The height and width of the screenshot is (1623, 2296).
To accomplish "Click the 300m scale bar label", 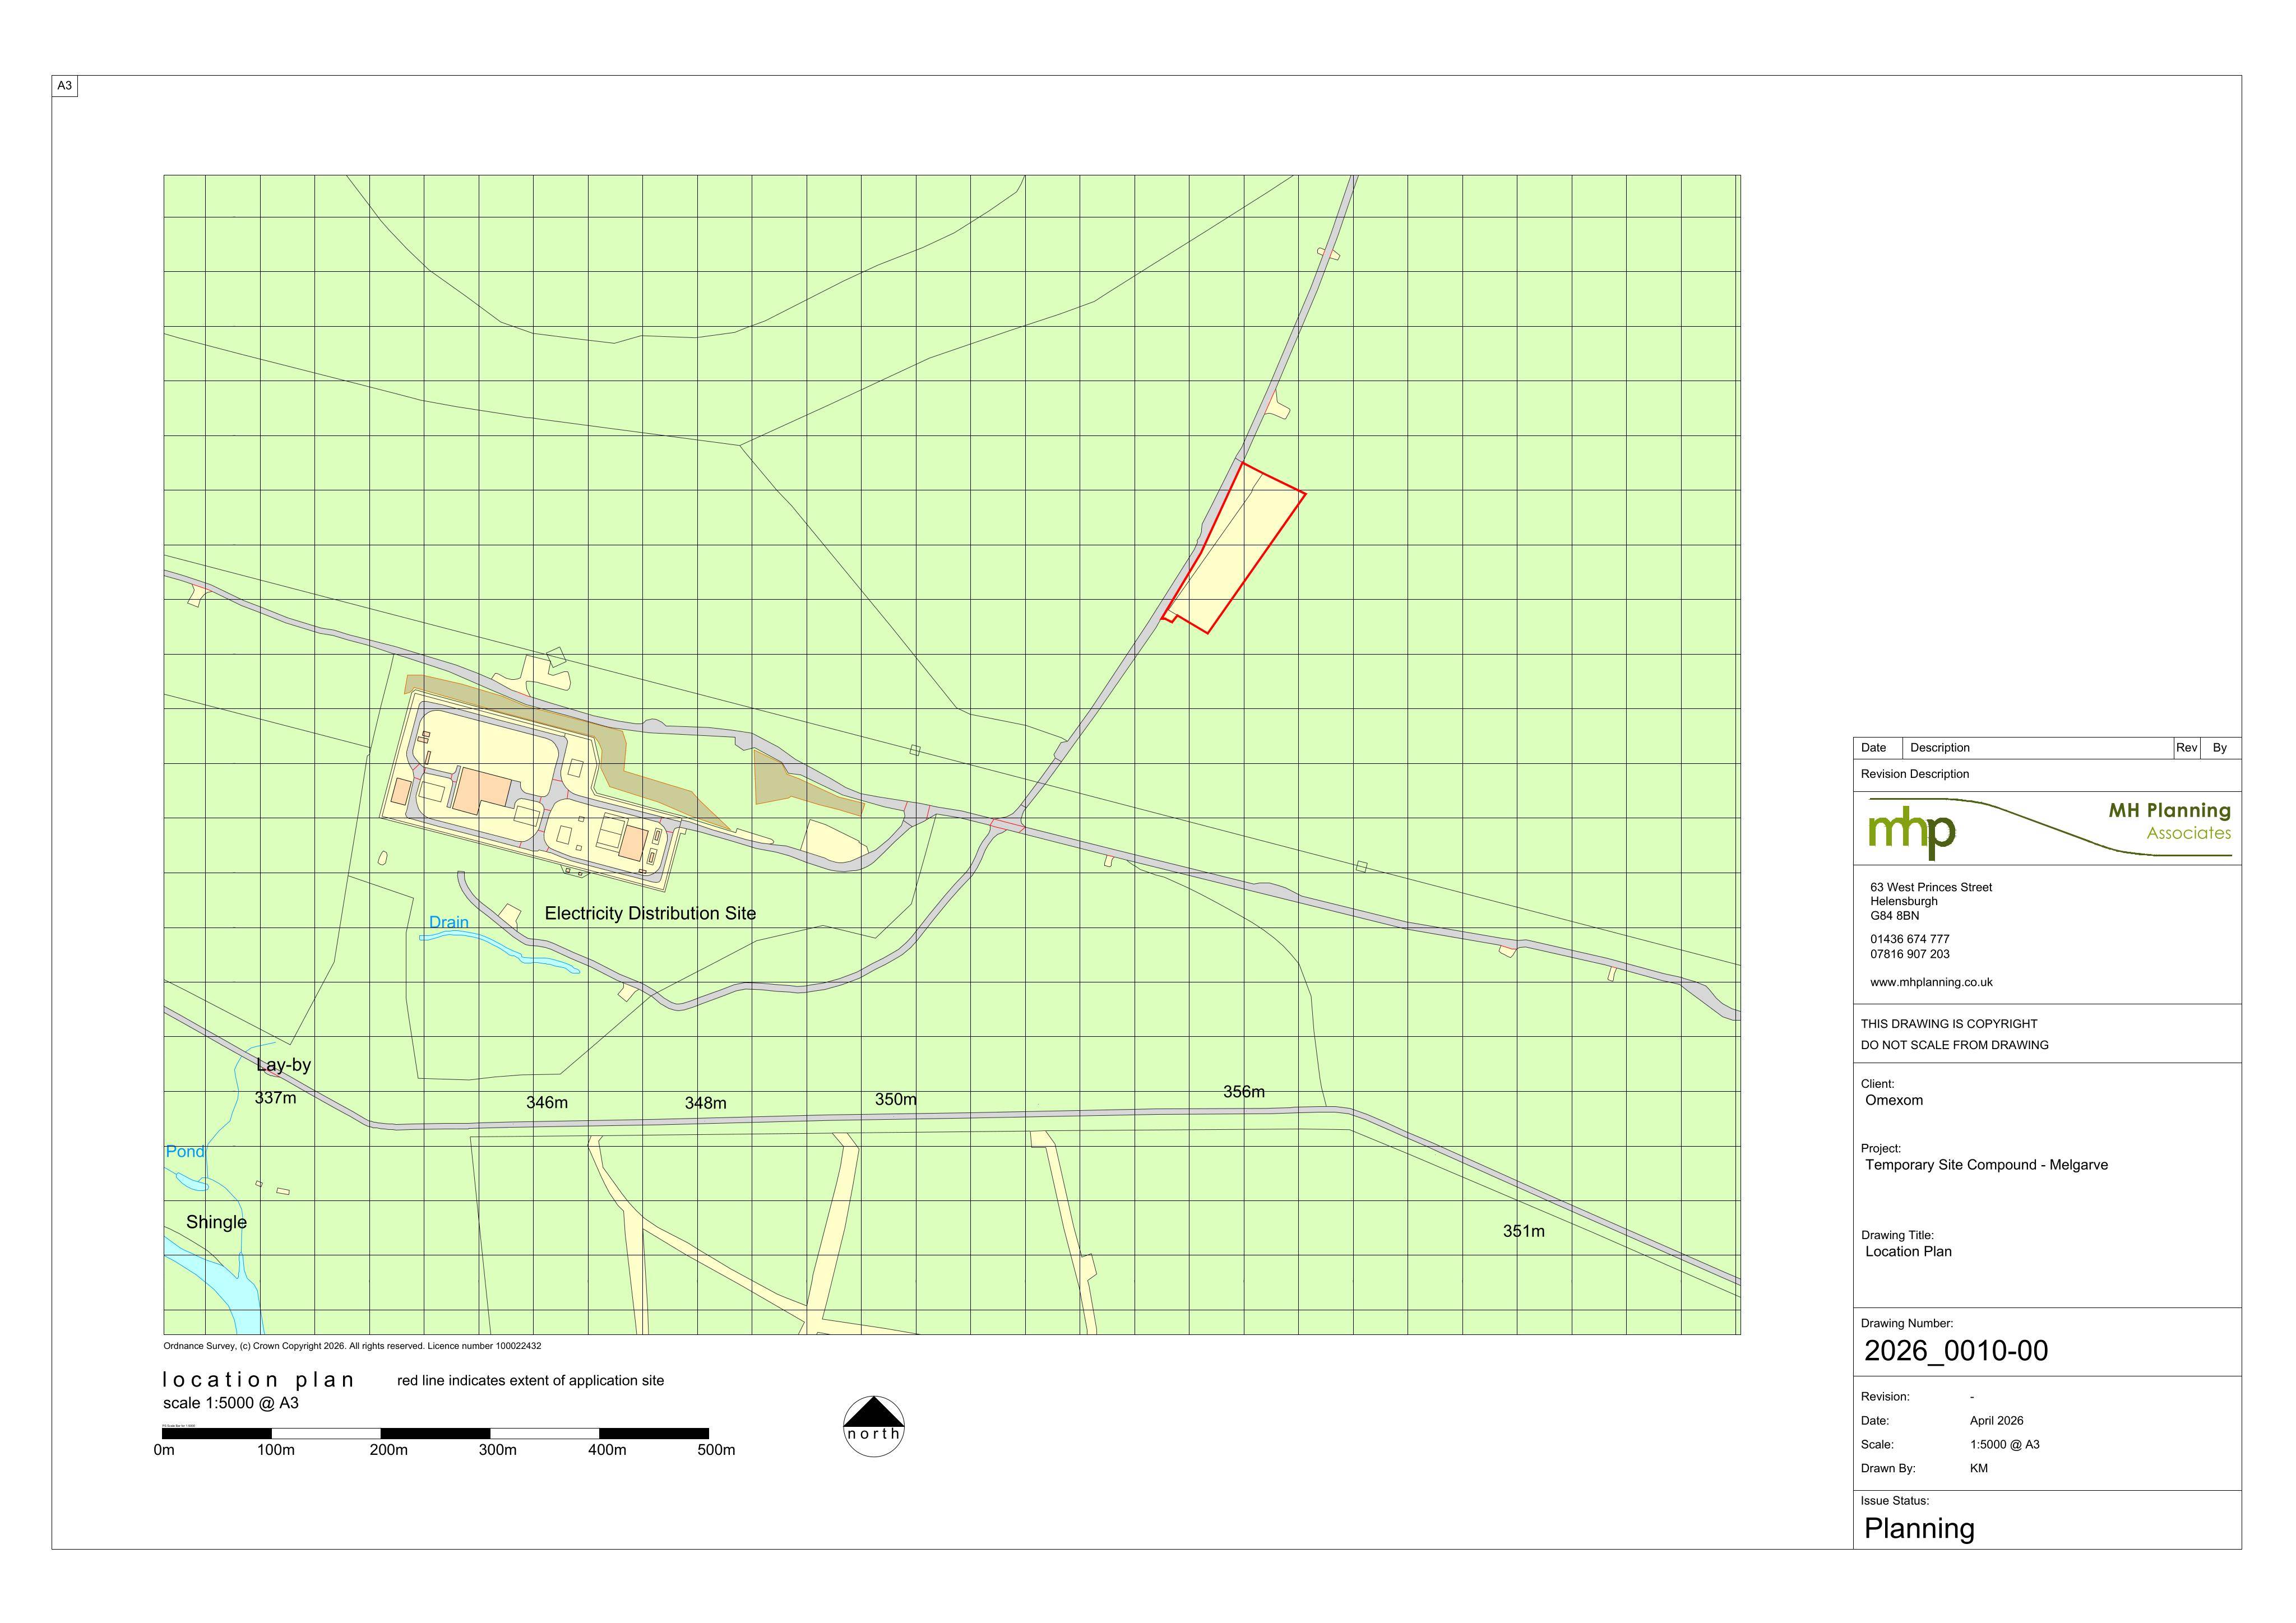I will coord(497,1450).
